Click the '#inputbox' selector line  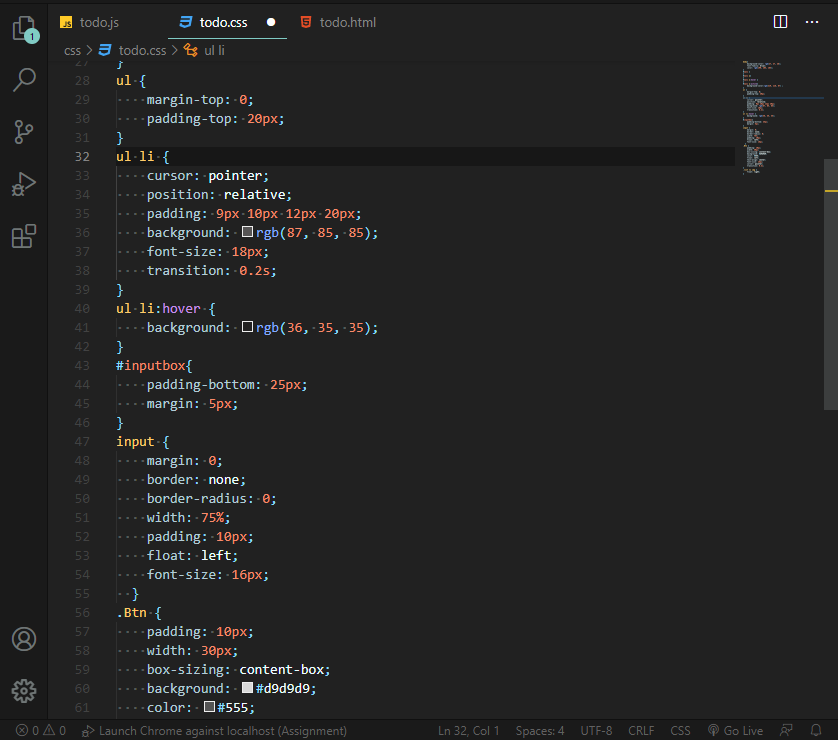click(x=154, y=365)
